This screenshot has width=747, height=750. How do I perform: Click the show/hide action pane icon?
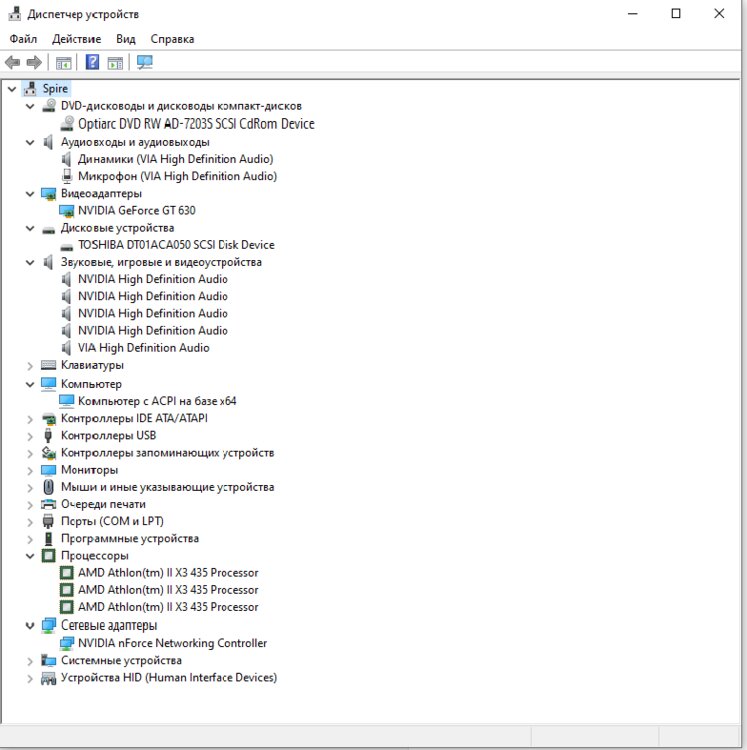115,63
